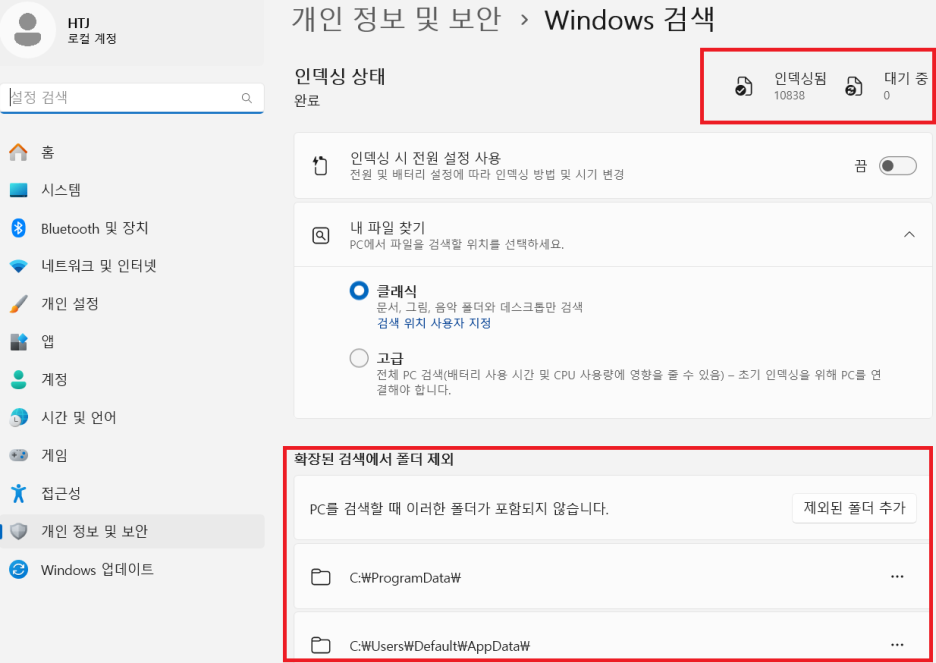Click the Accessibility (접근성) figure icon
Viewport: 936px width, 663px height.
pos(19,494)
